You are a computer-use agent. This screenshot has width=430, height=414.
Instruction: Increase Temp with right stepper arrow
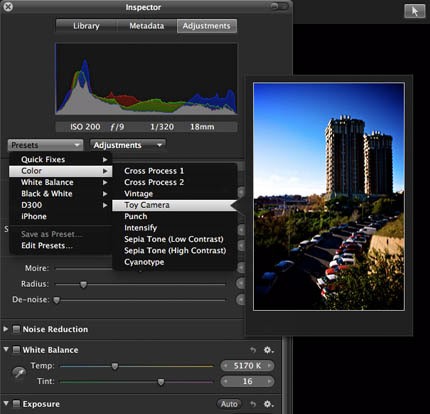click(x=269, y=366)
